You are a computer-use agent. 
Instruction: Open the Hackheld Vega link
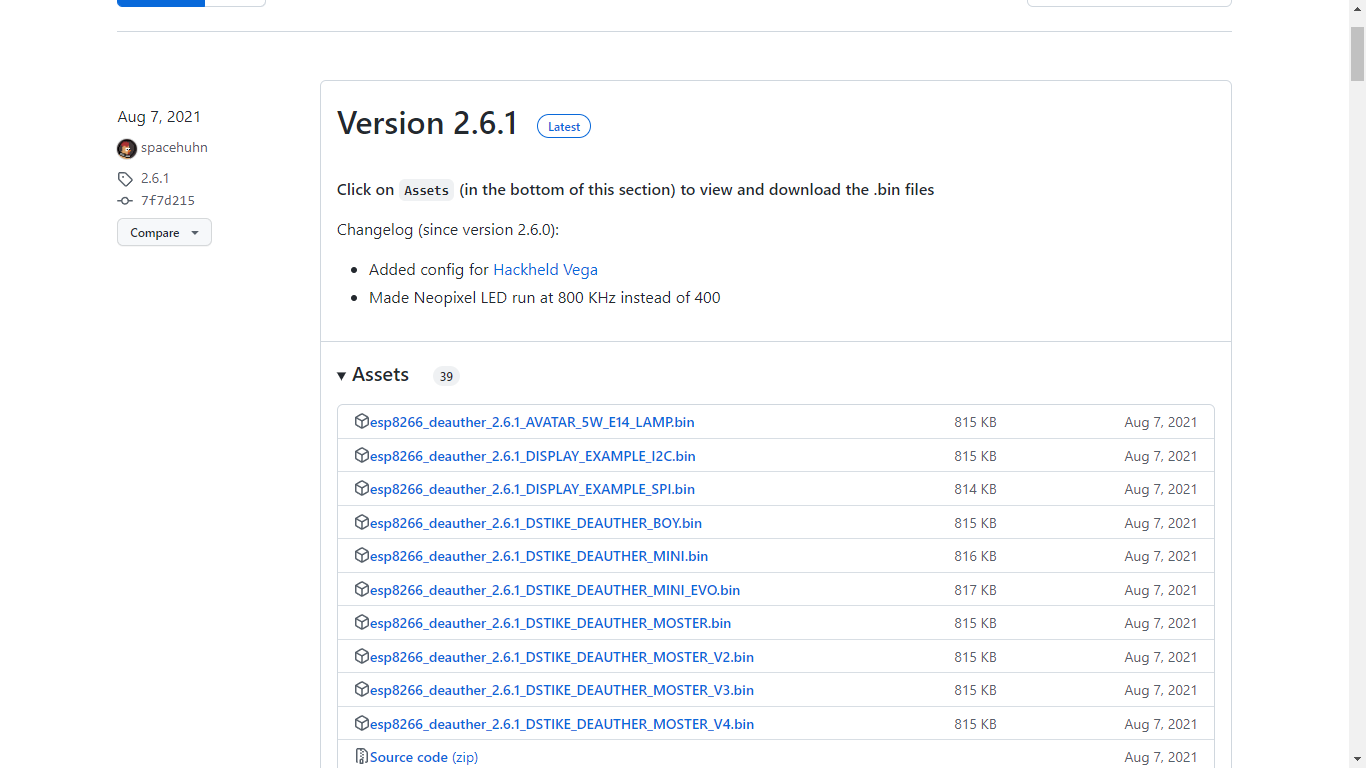pos(545,269)
